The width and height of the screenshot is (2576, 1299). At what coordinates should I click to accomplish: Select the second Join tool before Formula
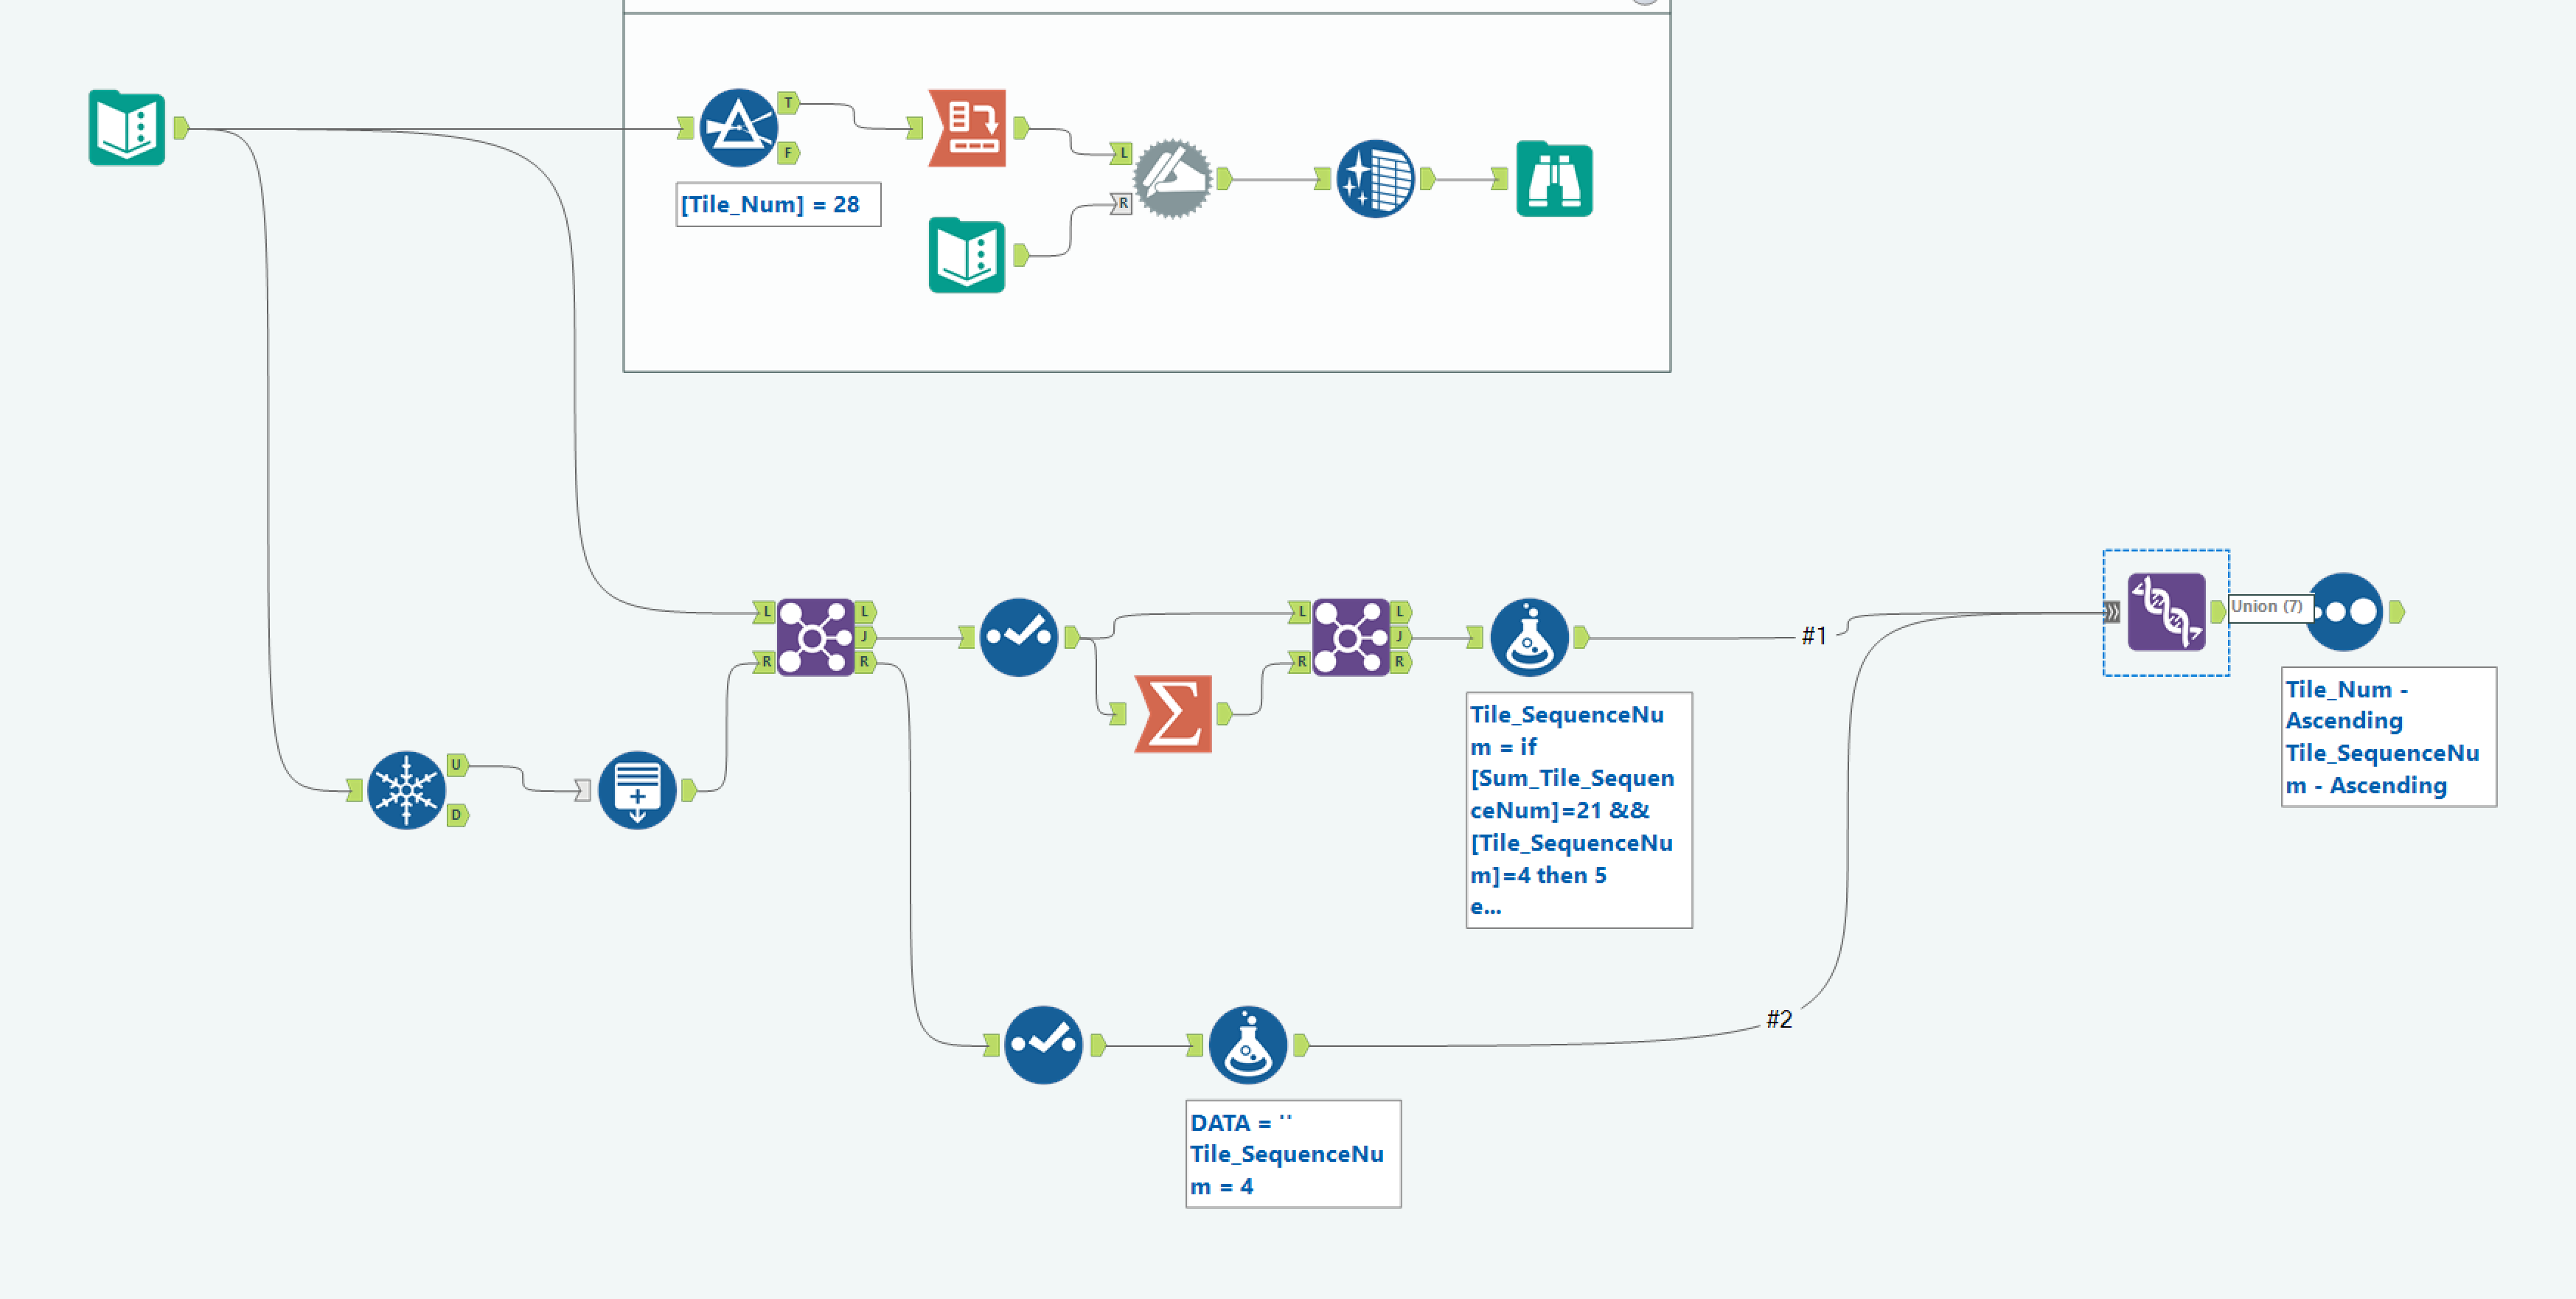pyautogui.click(x=1350, y=637)
